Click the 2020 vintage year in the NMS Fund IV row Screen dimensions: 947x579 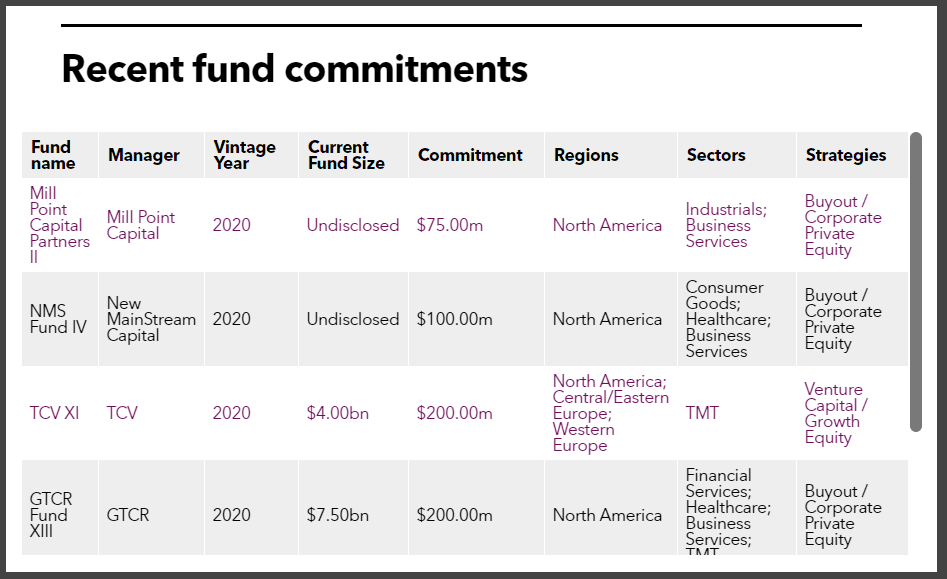pos(231,319)
